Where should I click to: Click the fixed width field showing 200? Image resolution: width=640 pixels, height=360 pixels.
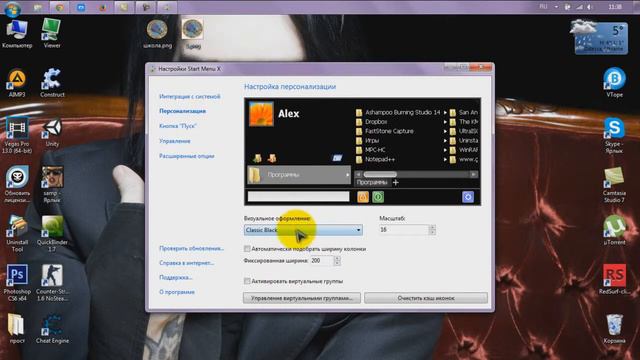click(x=322, y=260)
